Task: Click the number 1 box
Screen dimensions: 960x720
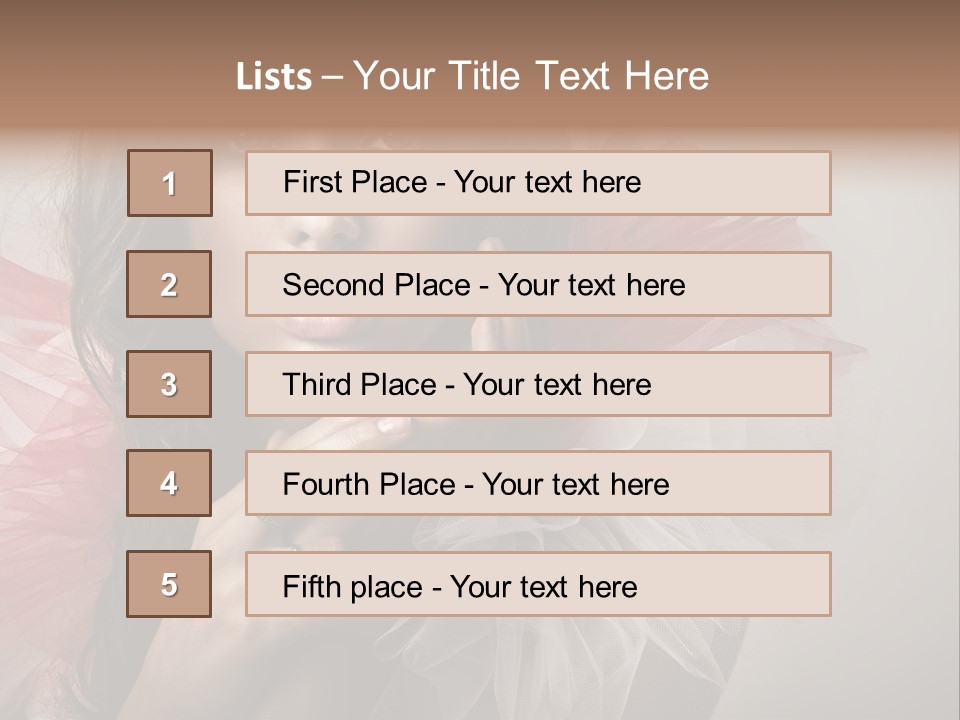Action: coord(170,183)
